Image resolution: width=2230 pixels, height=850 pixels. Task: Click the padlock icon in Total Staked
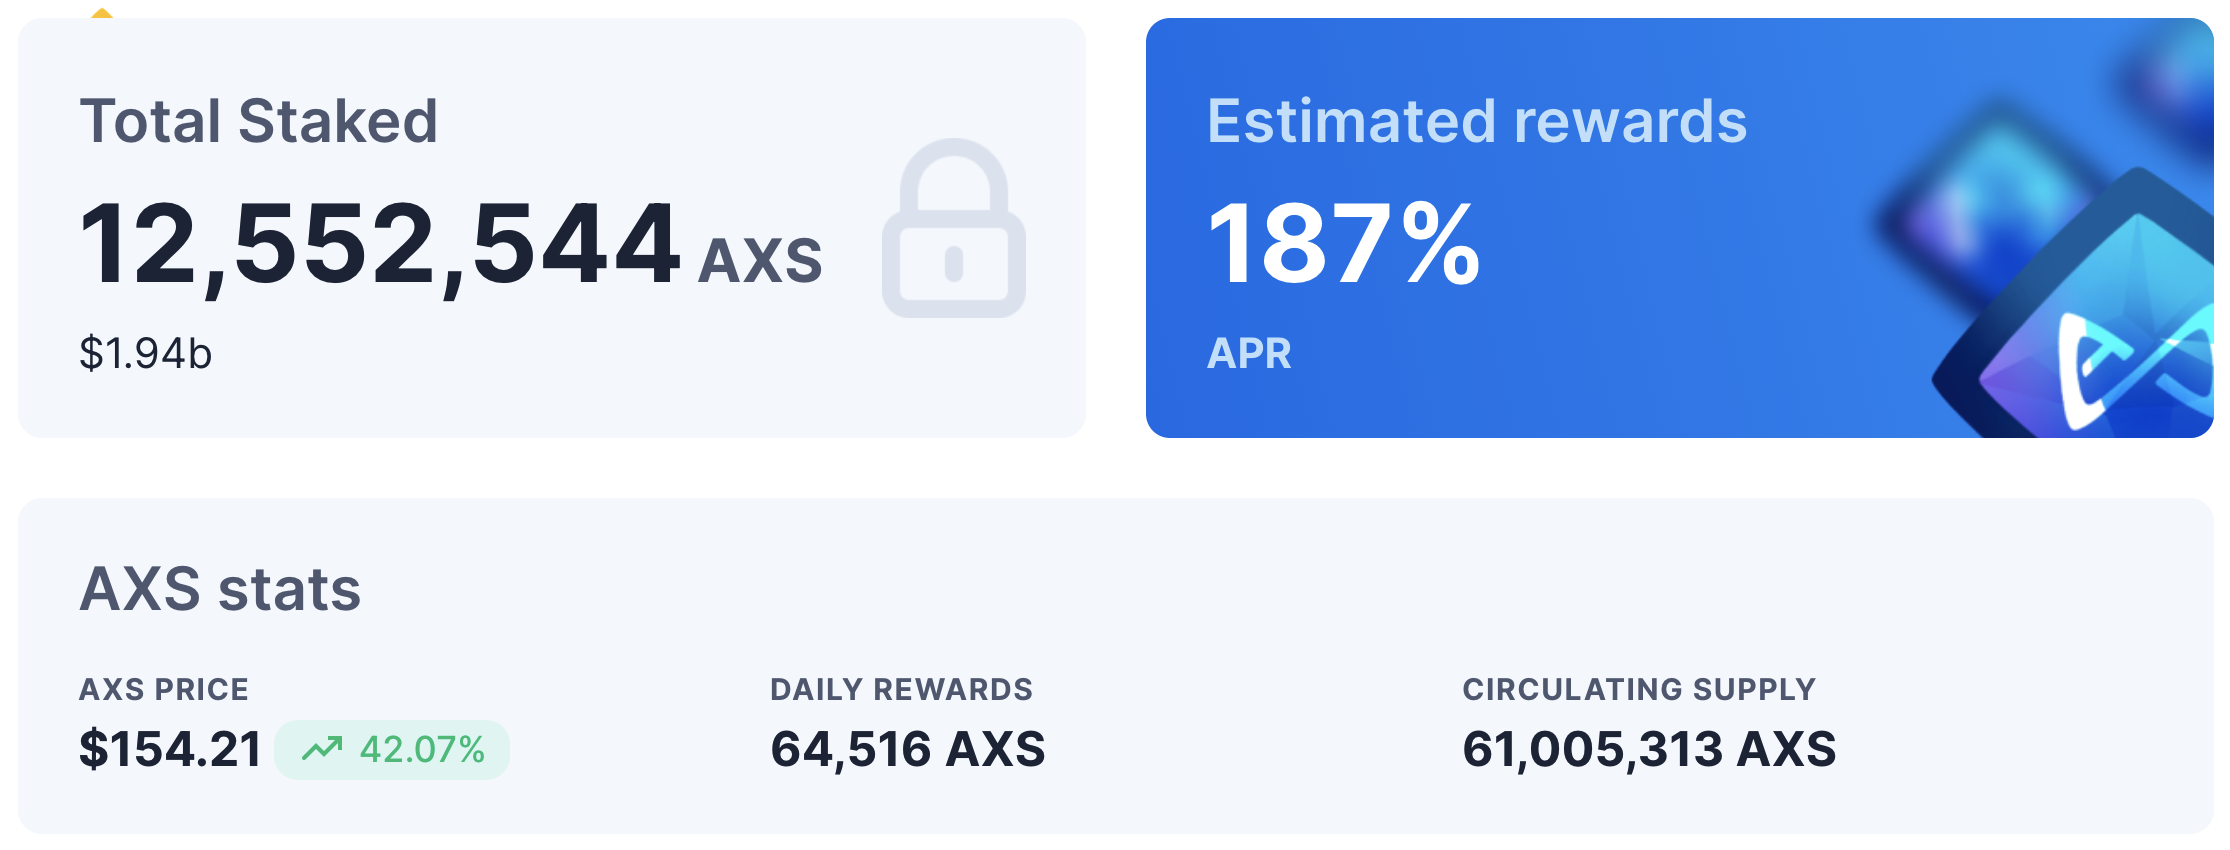[954, 228]
